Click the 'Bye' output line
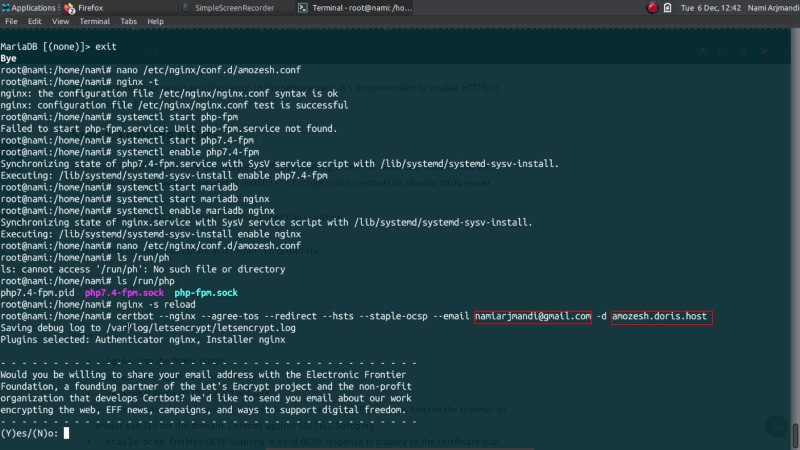Image resolution: width=800 pixels, height=450 pixels. coord(9,58)
